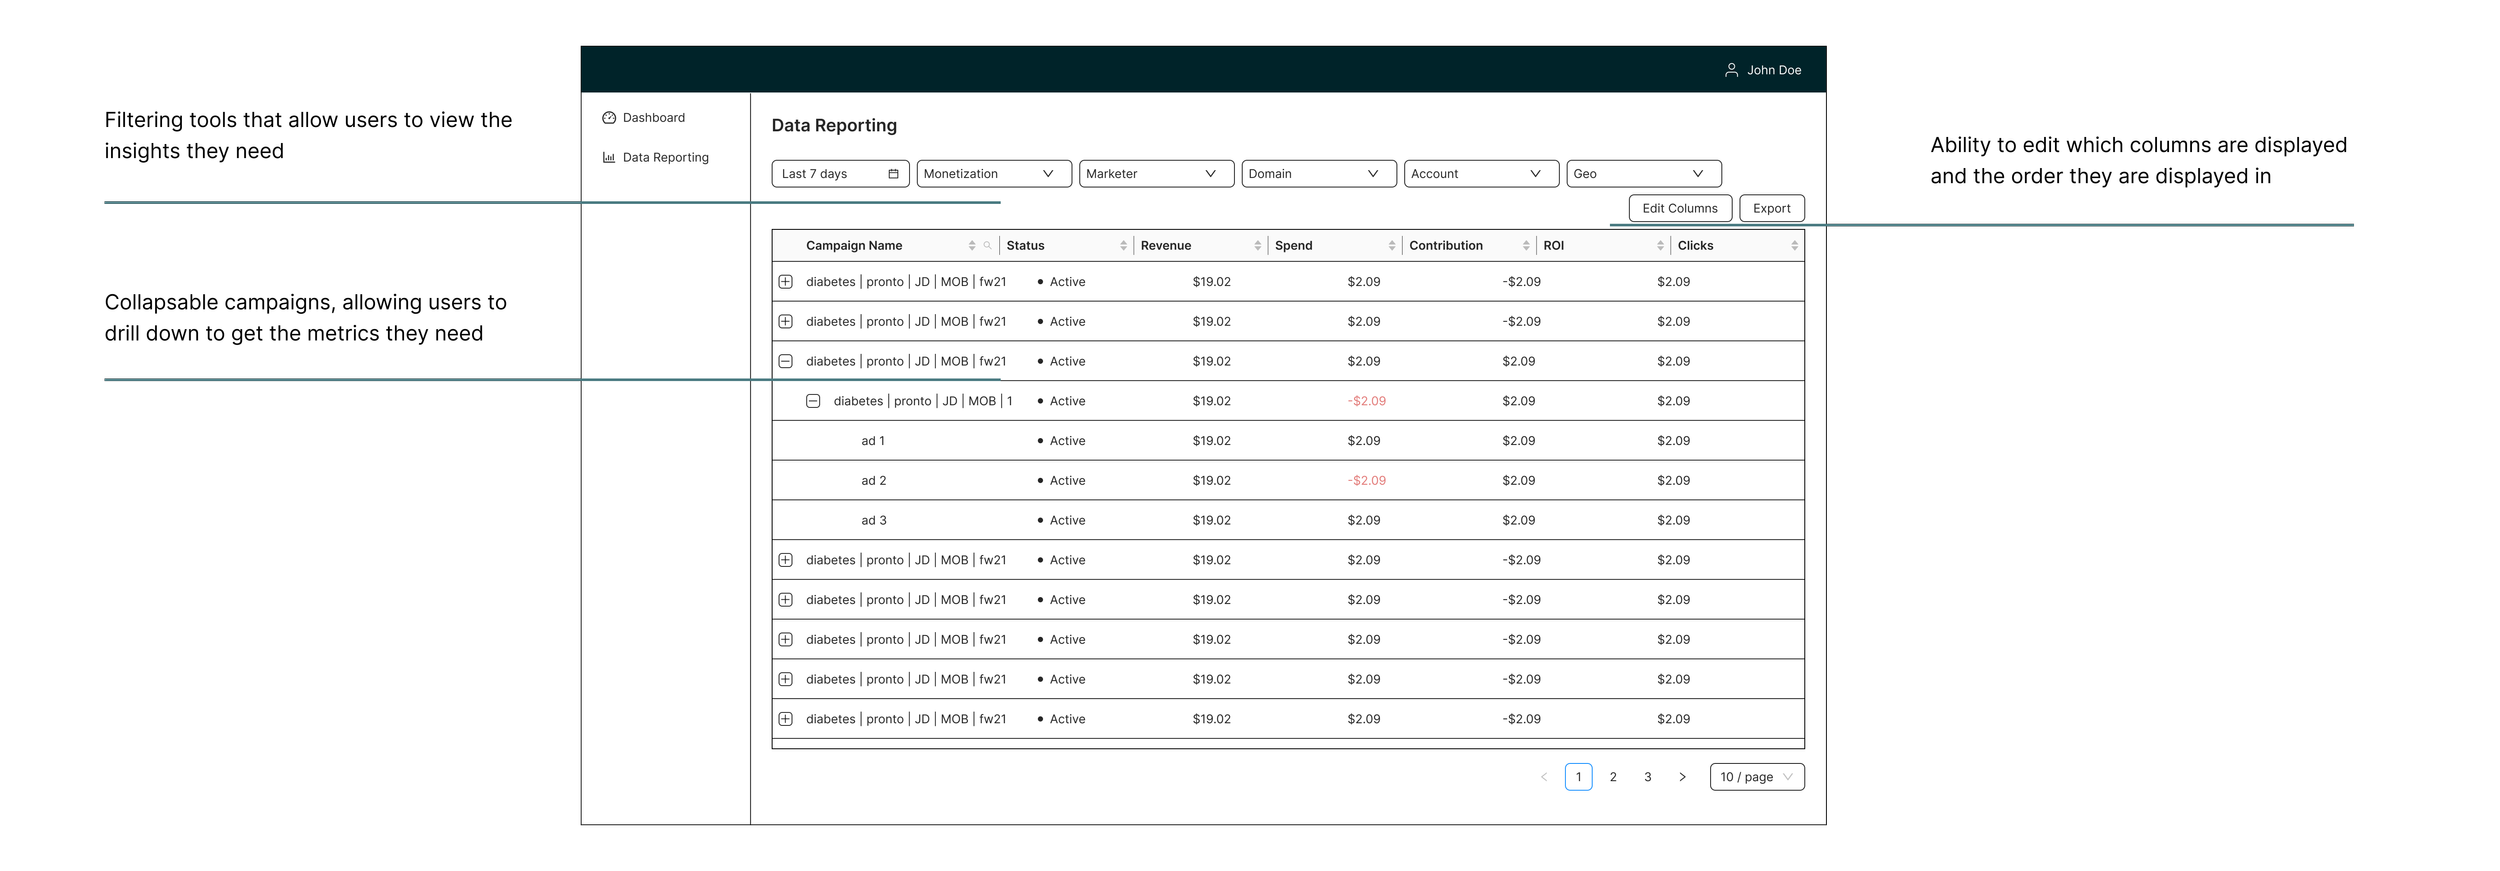The height and width of the screenshot is (871, 2500).
Task: Click the red -$2.09 in 'MOB | 1' row
Action: 1367,401
